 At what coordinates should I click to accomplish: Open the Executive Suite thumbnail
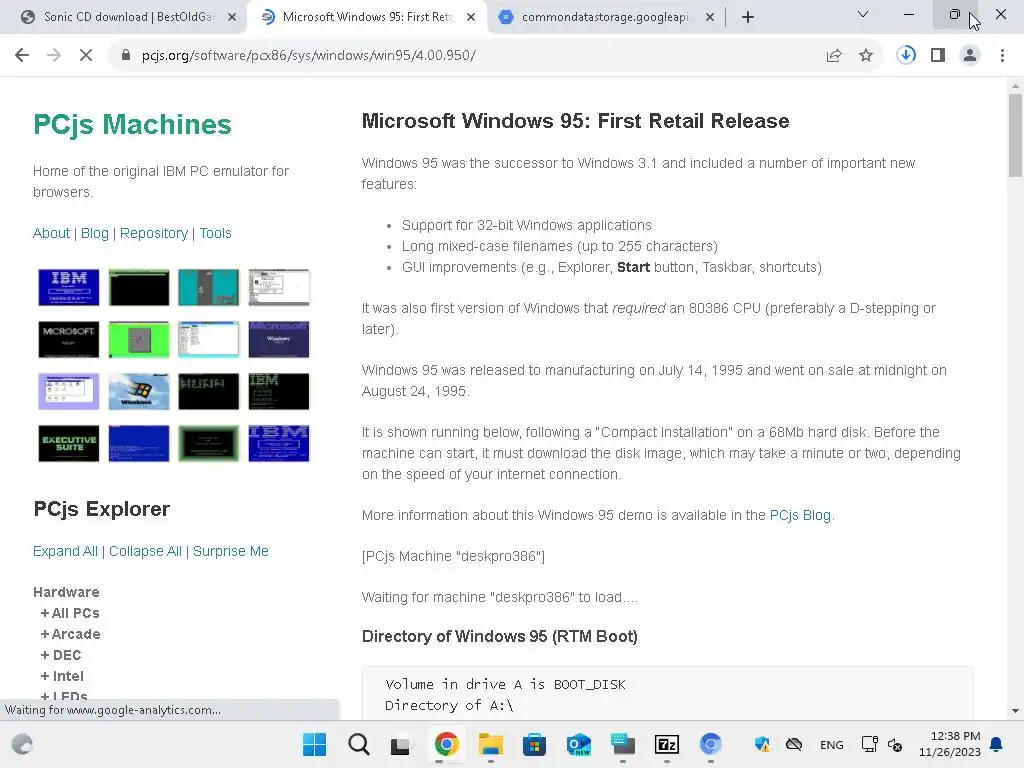[x=69, y=443]
